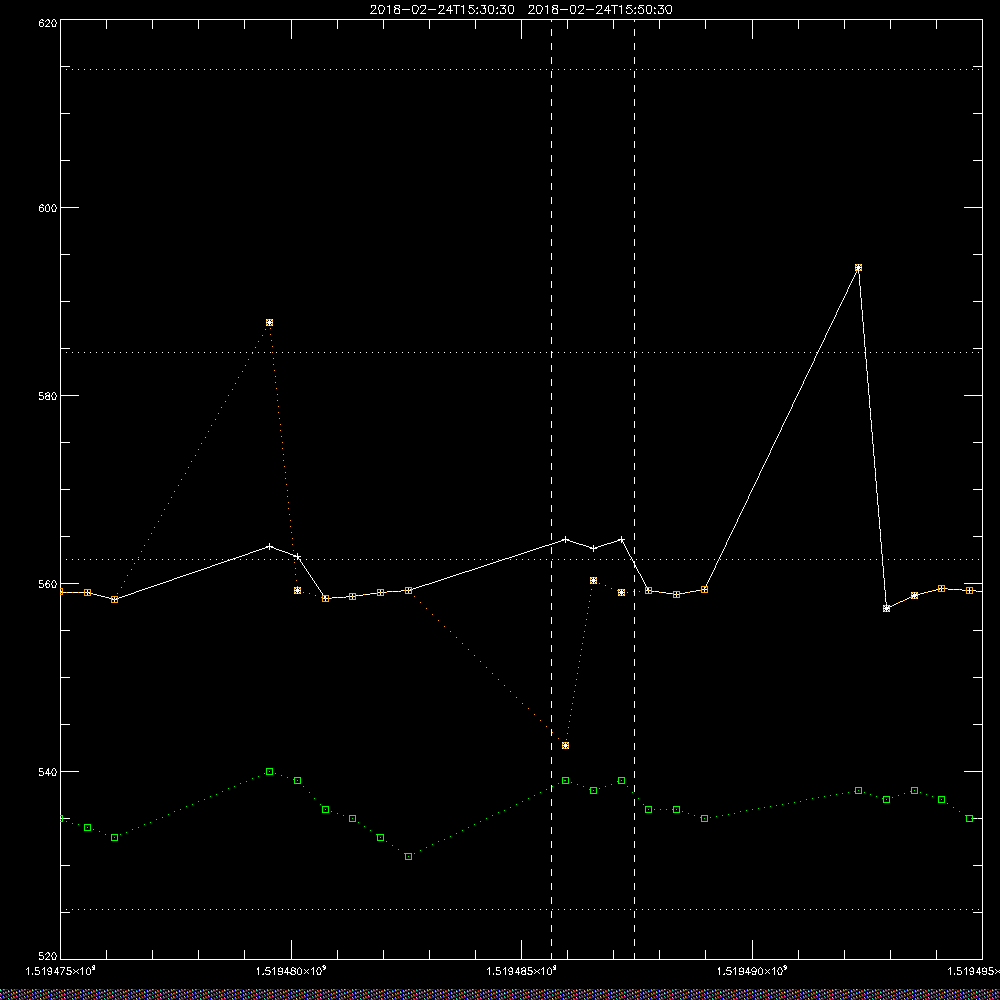Click the start timestamp 2018-02-24T15:30:30 in title

click(442, 9)
